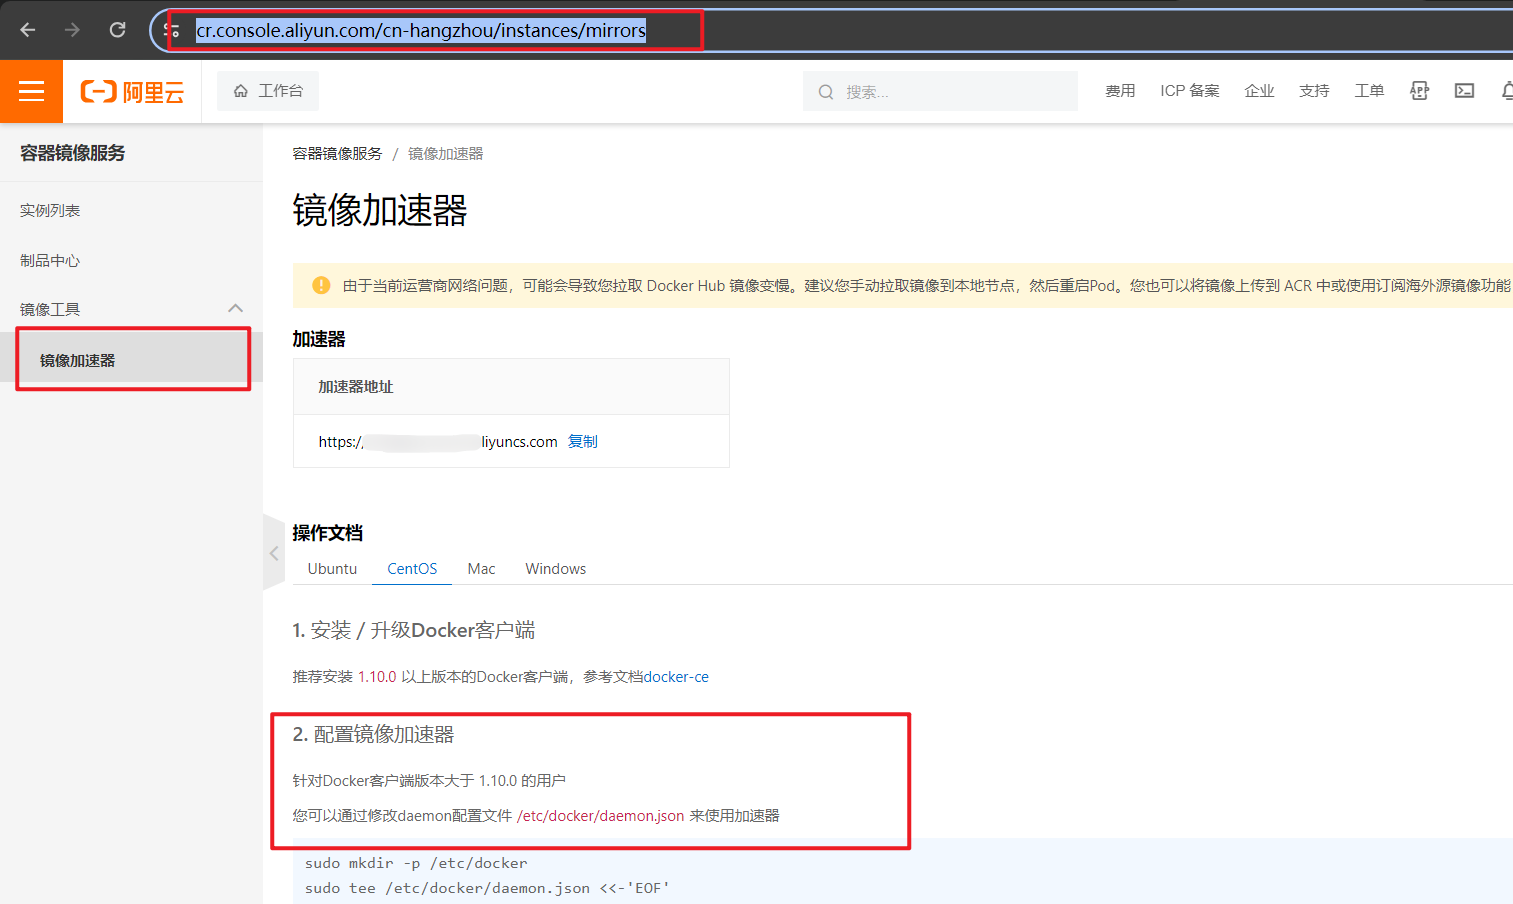The image size is (1513, 904).
Task: Click /etc/docker/daemon.json path text
Action: (x=600, y=816)
